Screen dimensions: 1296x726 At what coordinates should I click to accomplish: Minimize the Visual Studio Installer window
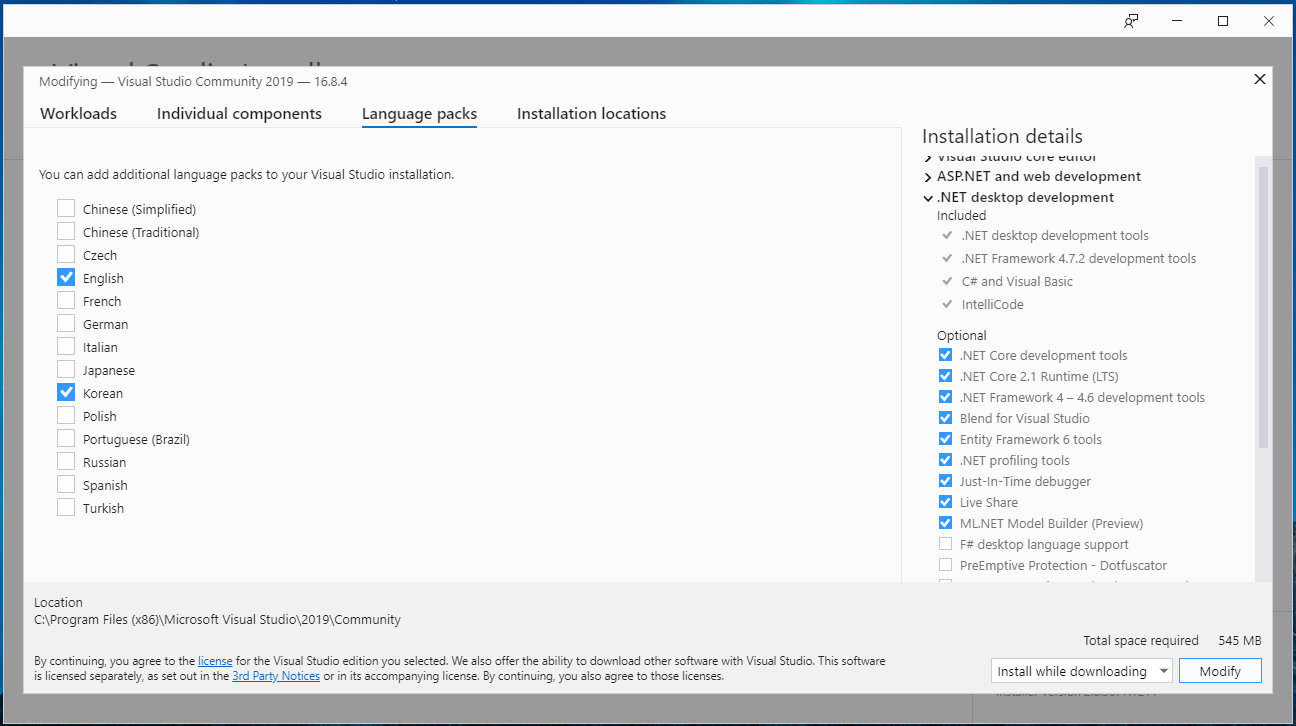pos(1177,21)
